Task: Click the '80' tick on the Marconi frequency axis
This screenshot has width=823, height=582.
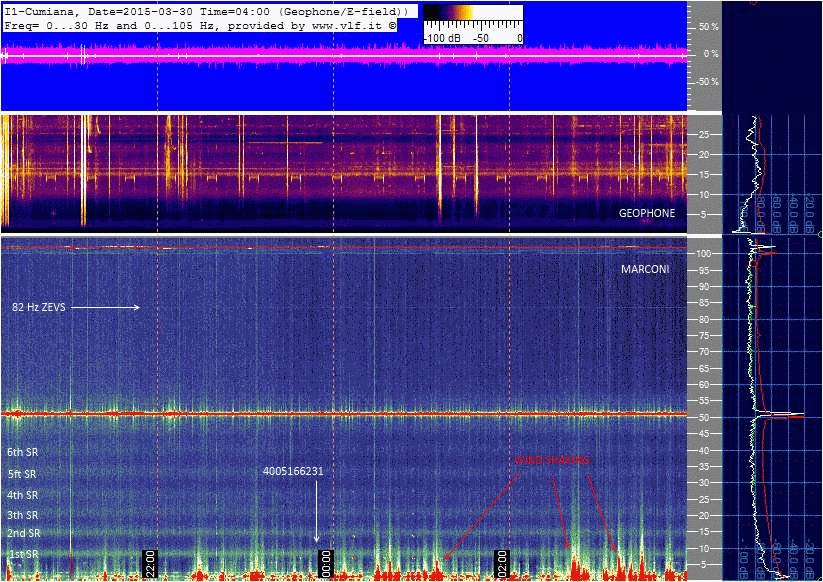Action: [704, 320]
